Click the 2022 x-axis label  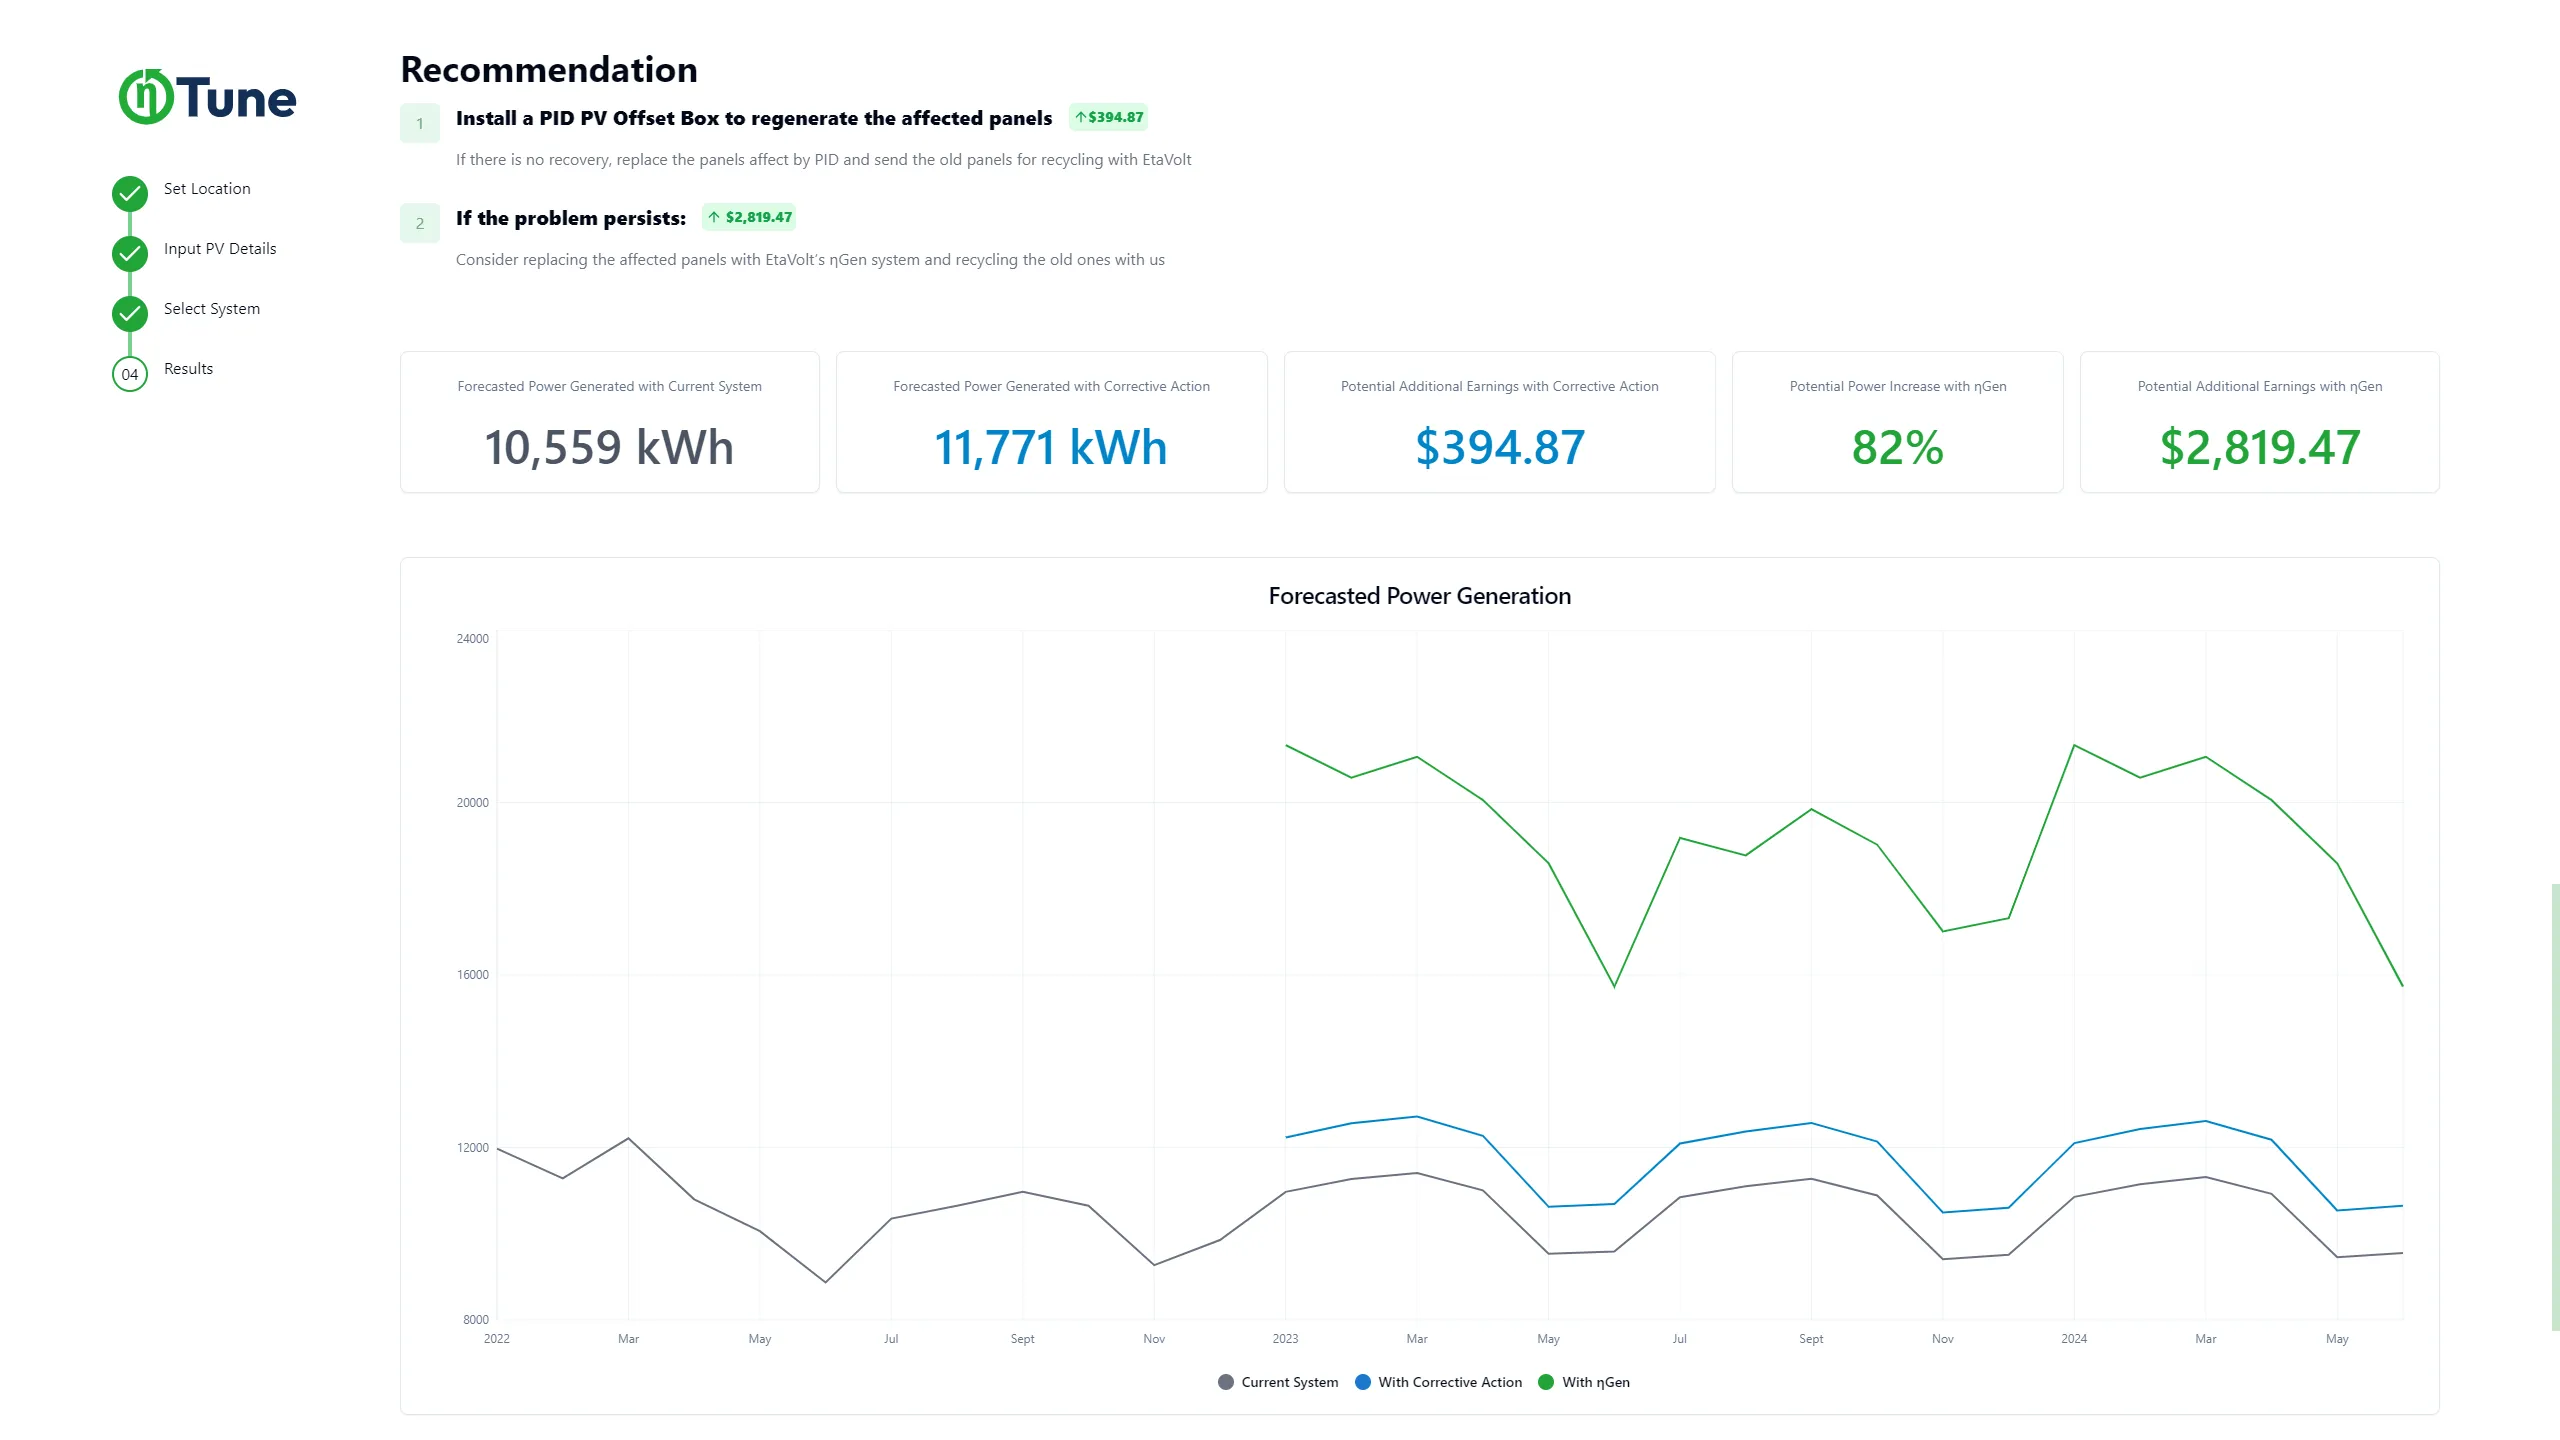(497, 1339)
